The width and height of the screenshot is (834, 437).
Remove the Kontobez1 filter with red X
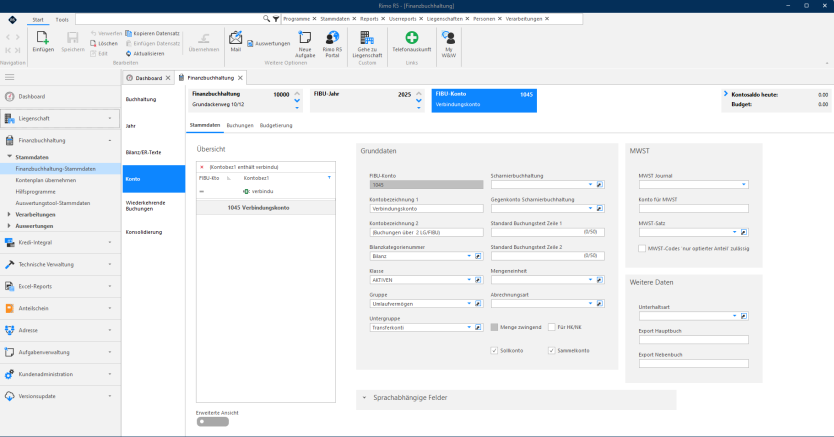point(202,167)
